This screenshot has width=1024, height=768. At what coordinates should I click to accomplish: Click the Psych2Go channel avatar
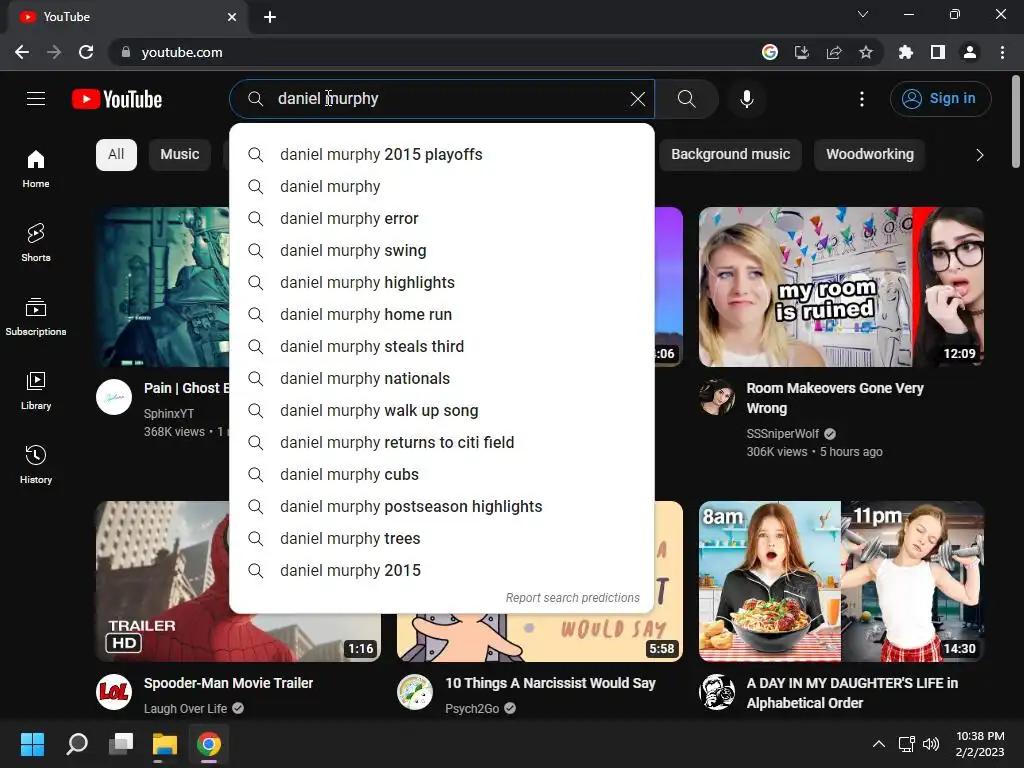(x=415, y=692)
